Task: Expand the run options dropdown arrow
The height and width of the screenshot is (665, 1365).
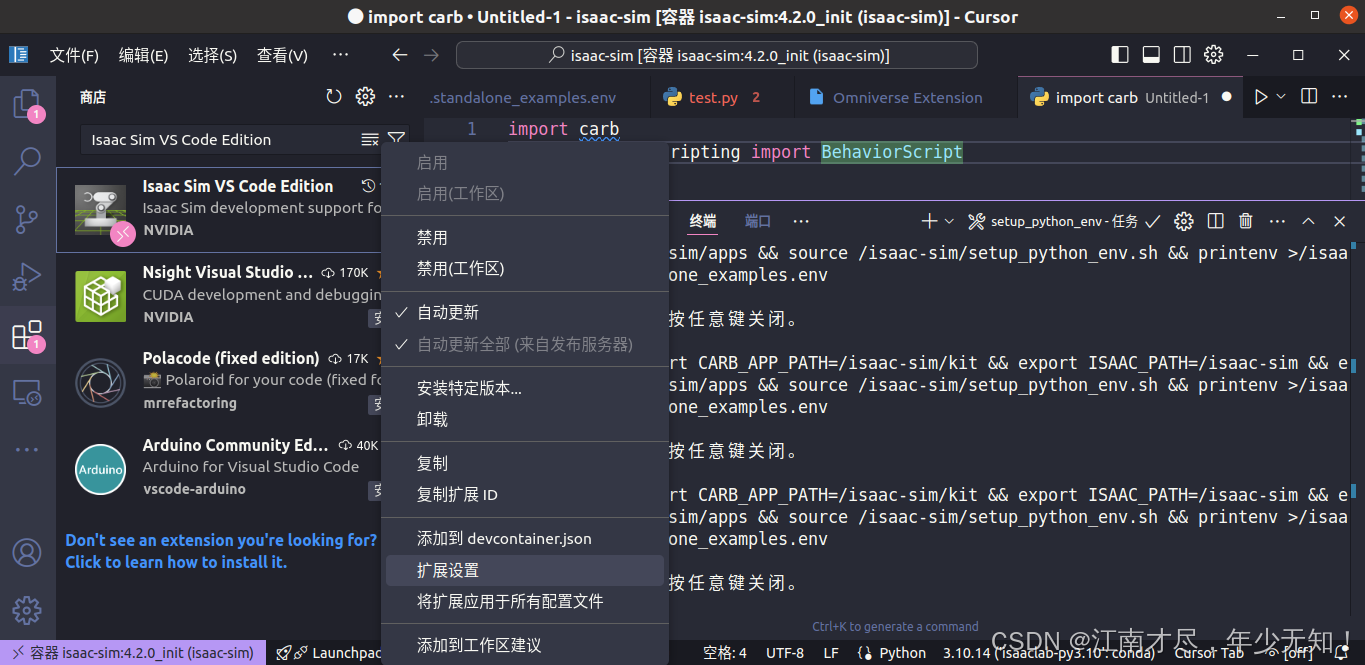Action: [x=1280, y=97]
